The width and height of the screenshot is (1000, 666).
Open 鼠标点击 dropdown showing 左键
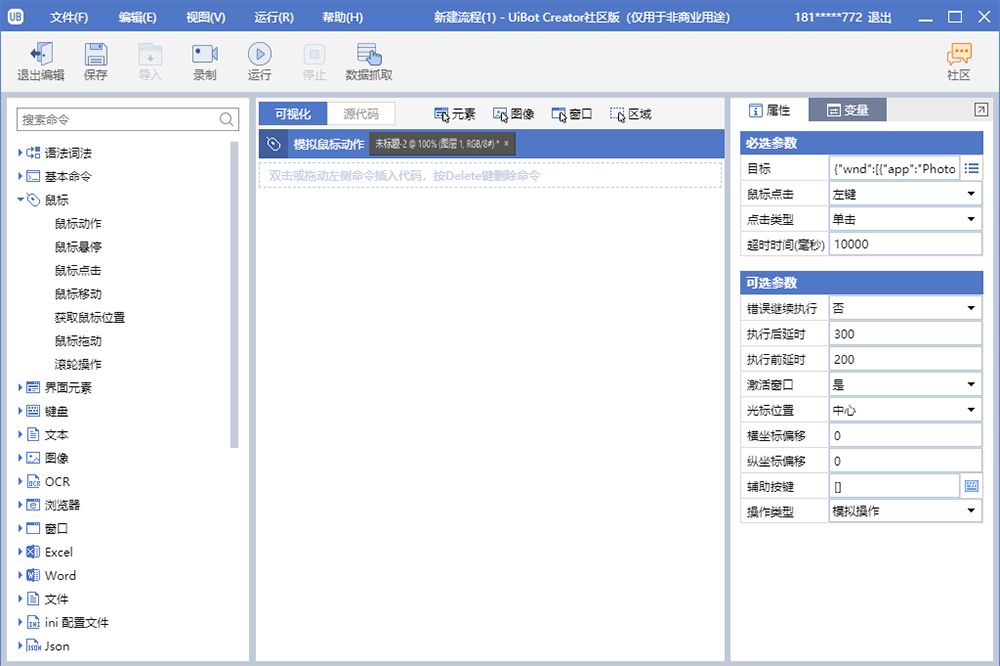pyautogui.click(x=905, y=194)
